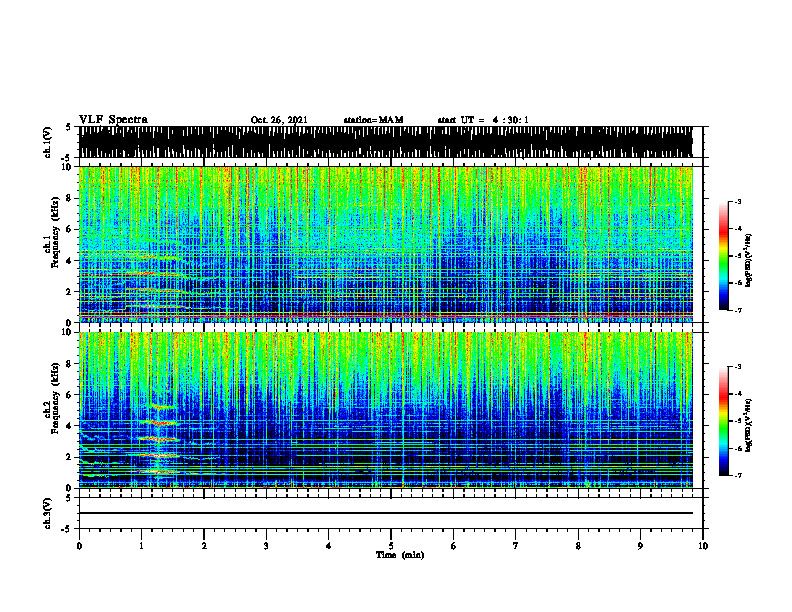Image resolution: width=792 pixels, height=612 pixels.
Task: Click the "-7" value on the ch.2 colorbar
Action: pos(738,475)
